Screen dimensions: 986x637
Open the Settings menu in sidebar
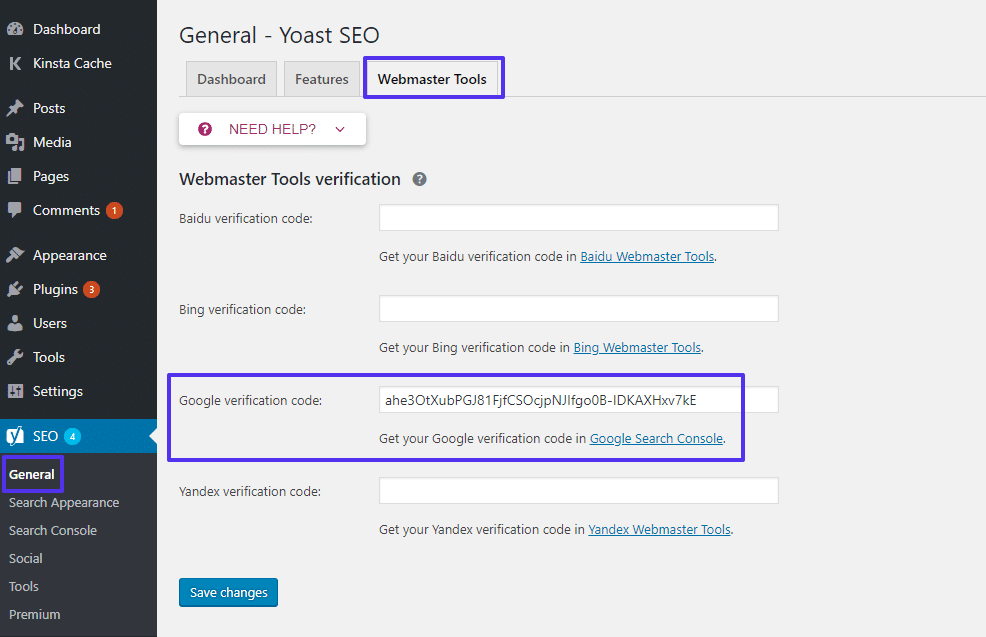pos(57,391)
